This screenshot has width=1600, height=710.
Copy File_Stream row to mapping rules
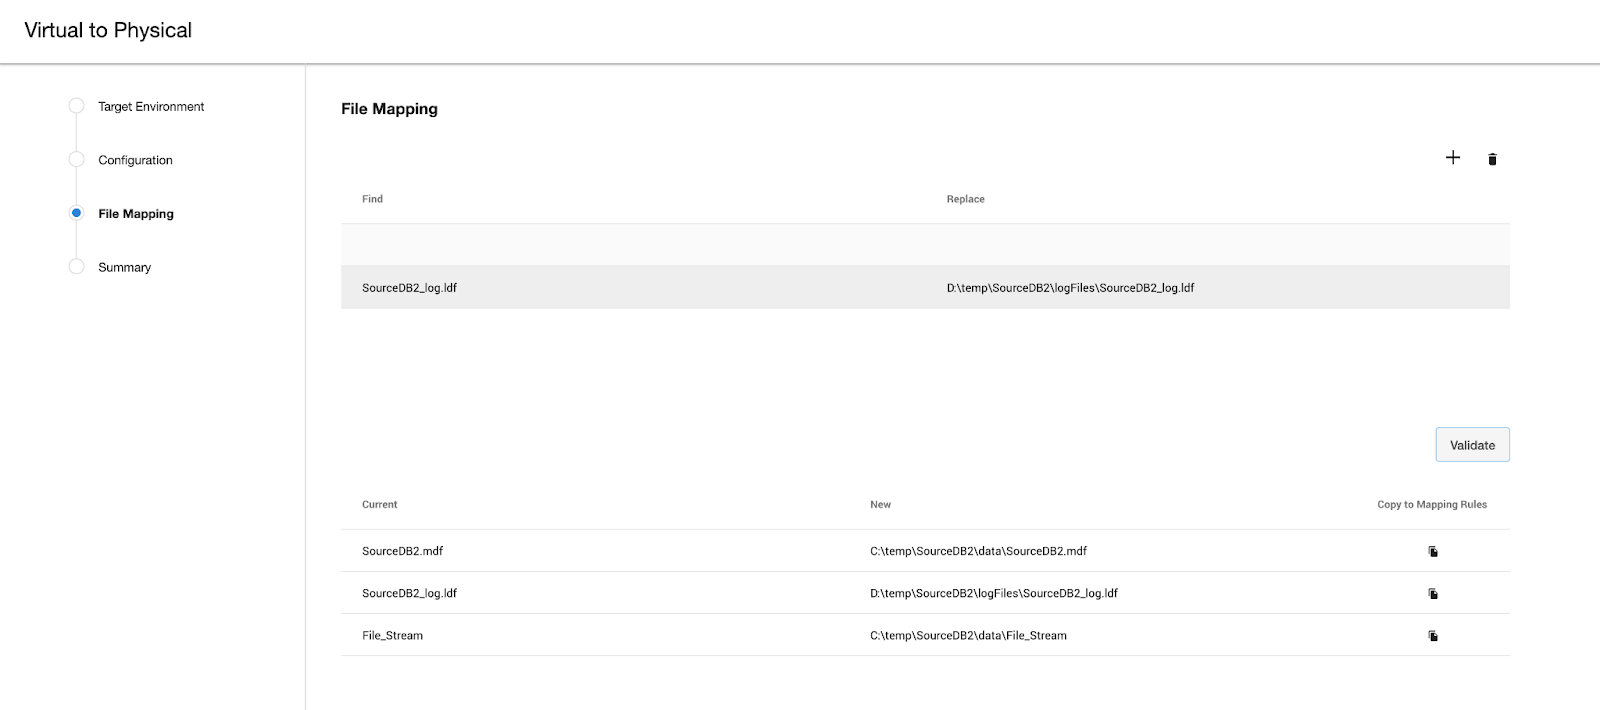[1433, 636]
